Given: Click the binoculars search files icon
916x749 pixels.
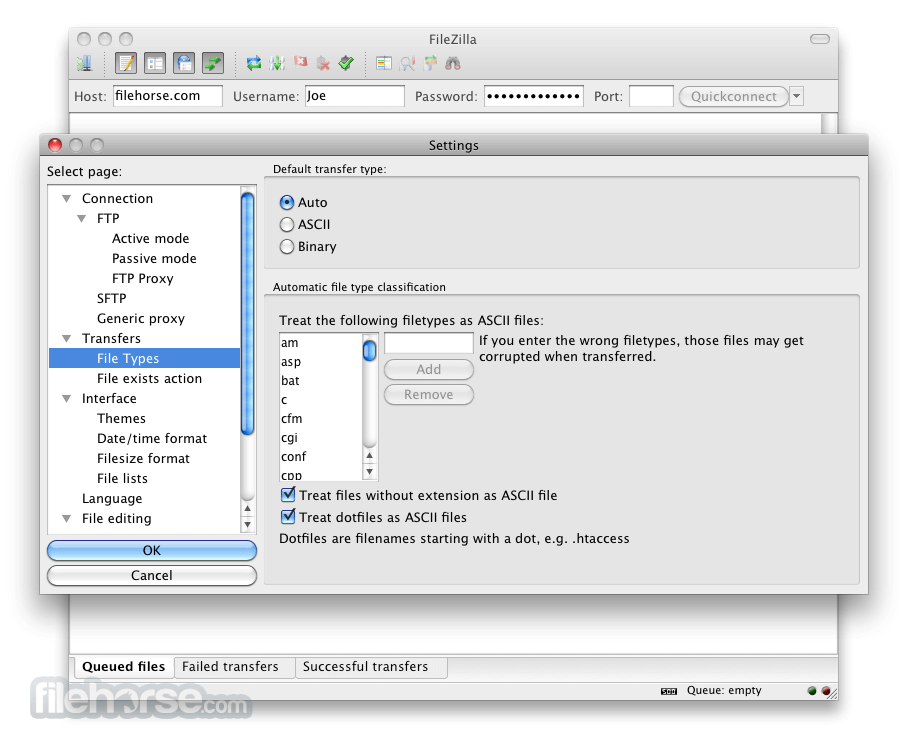Looking at the screenshot, I should click(x=453, y=63).
